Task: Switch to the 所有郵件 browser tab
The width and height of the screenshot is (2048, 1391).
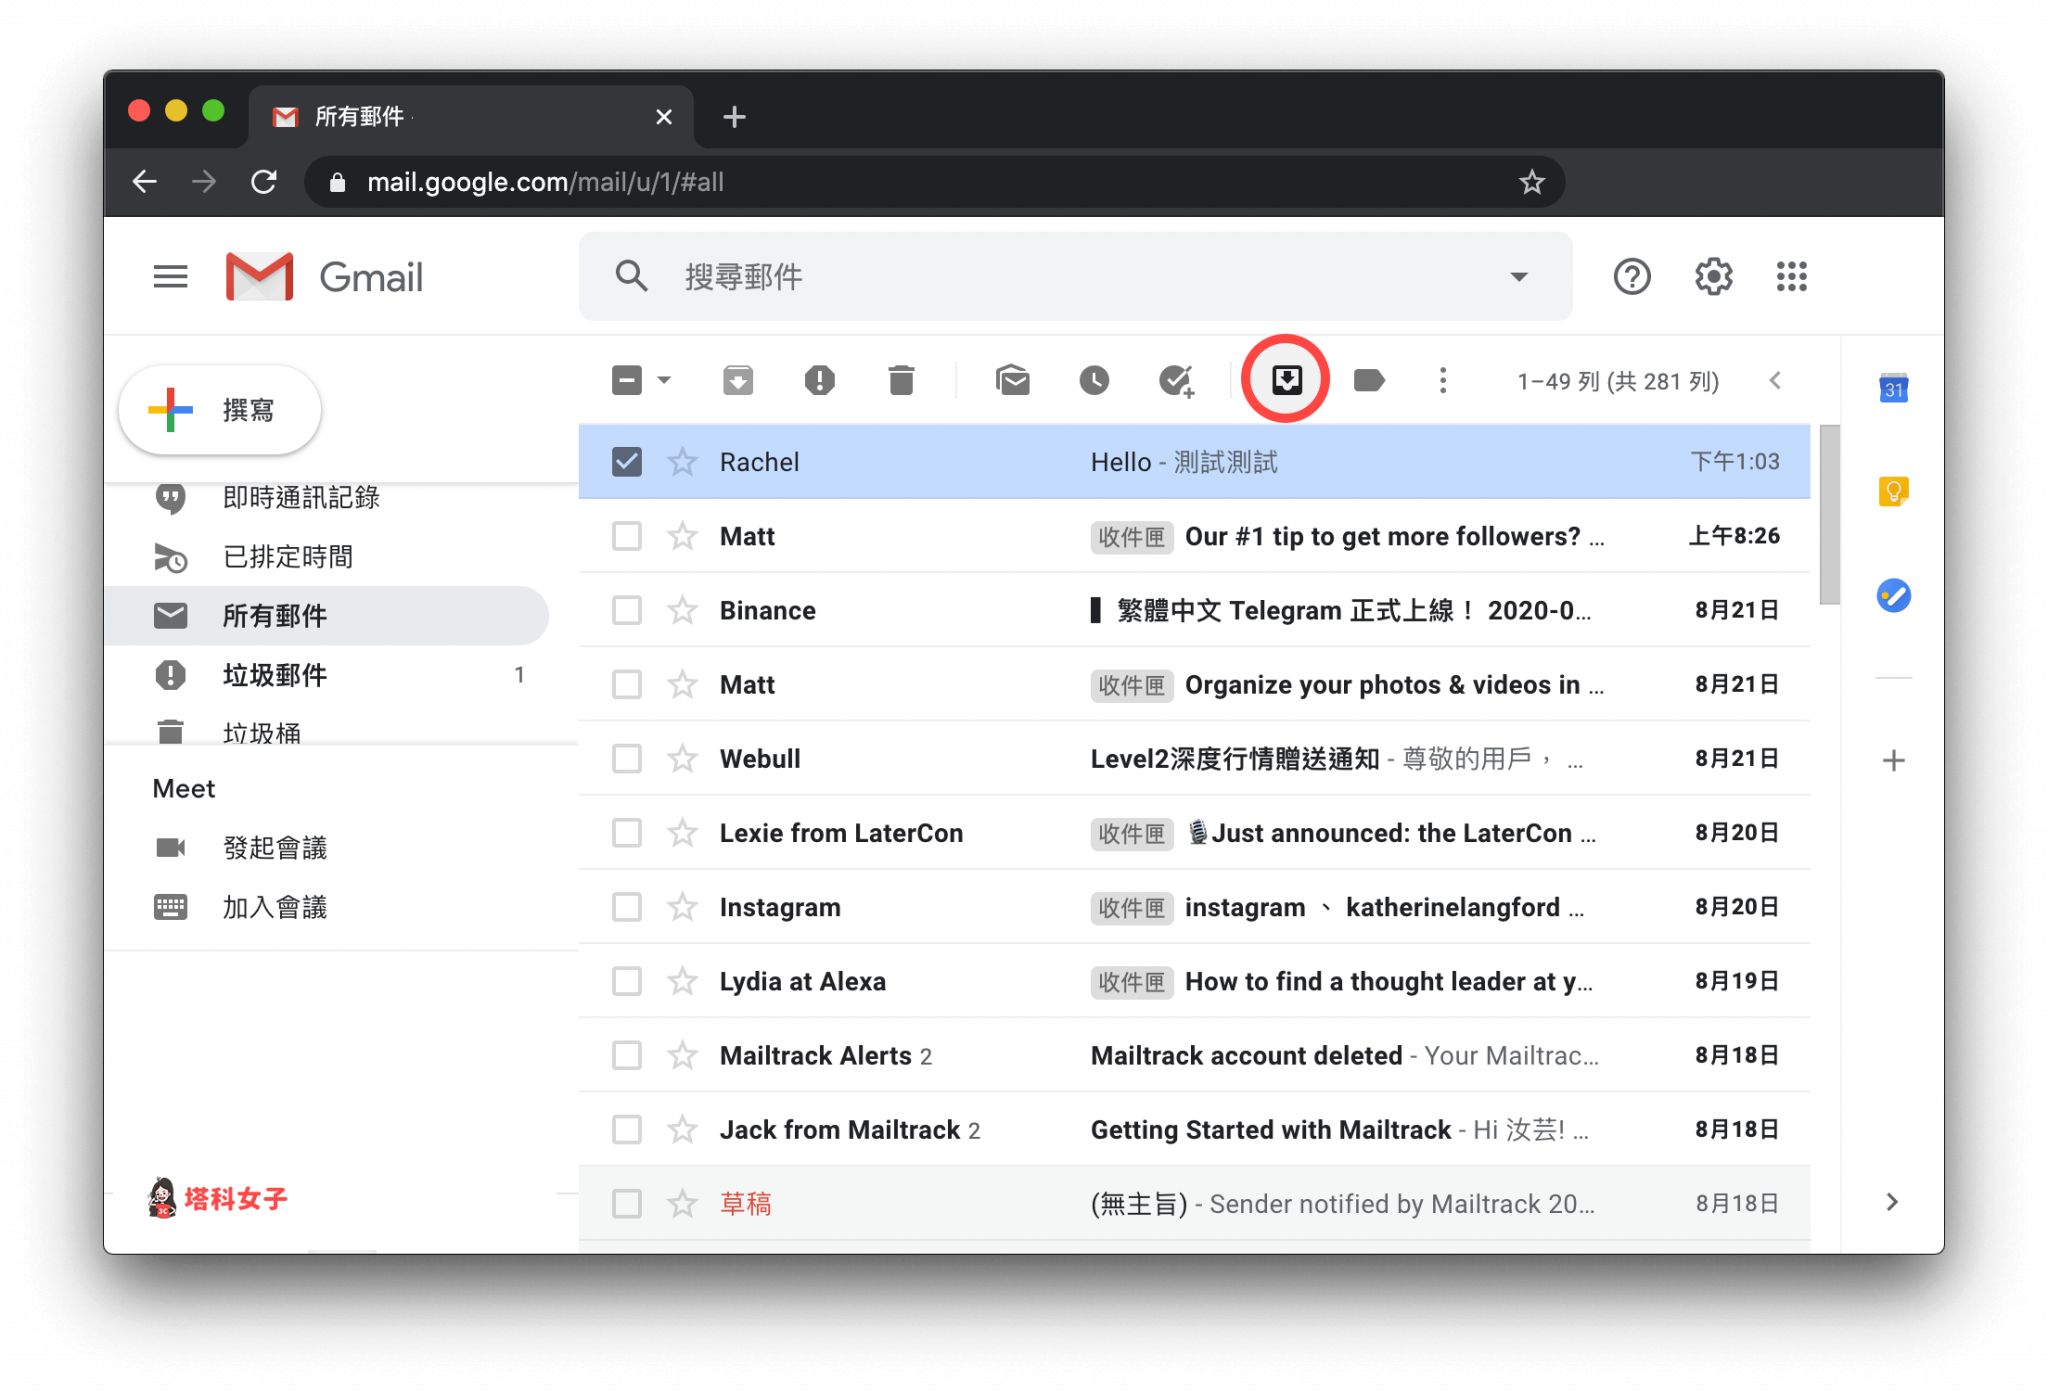Action: [470, 117]
